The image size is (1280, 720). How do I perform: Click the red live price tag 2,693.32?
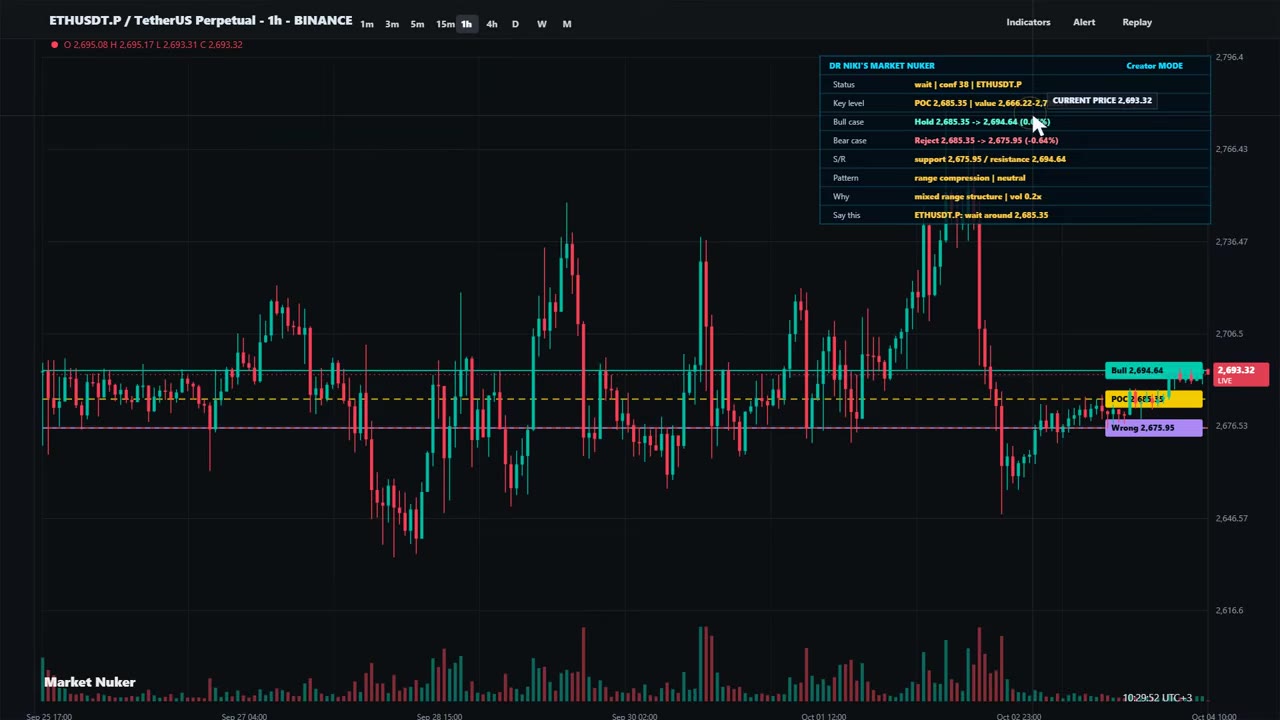pos(1241,375)
